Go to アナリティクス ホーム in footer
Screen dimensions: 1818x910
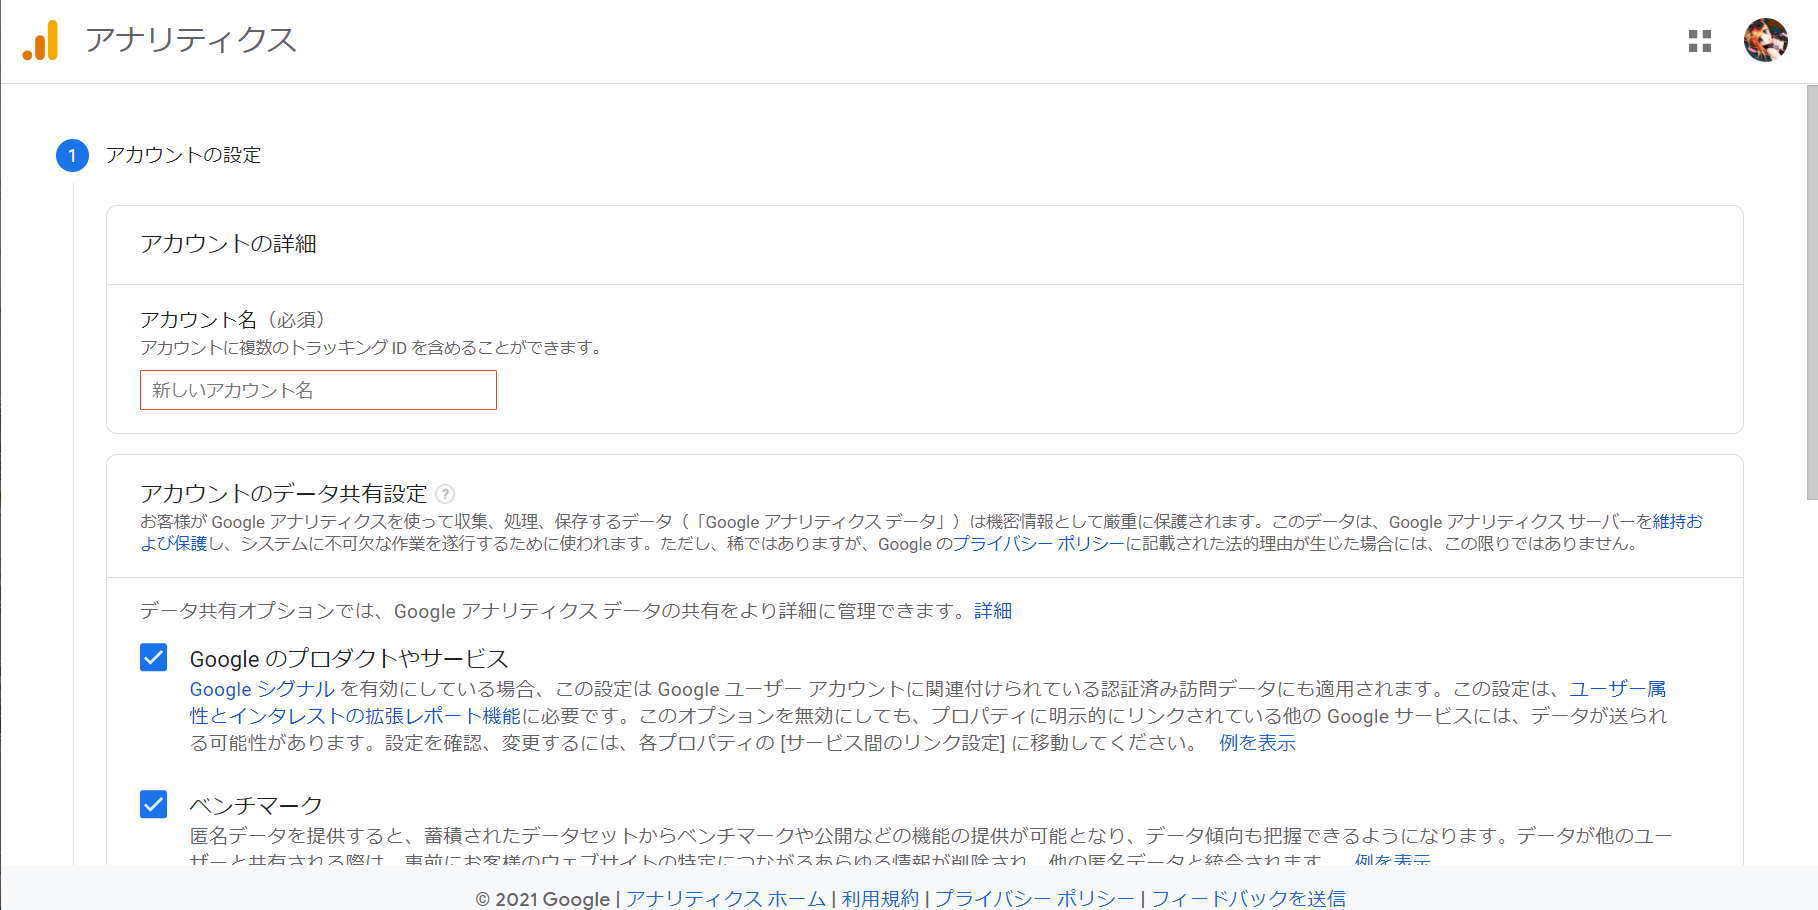pyautogui.click(x=725, y=898)
